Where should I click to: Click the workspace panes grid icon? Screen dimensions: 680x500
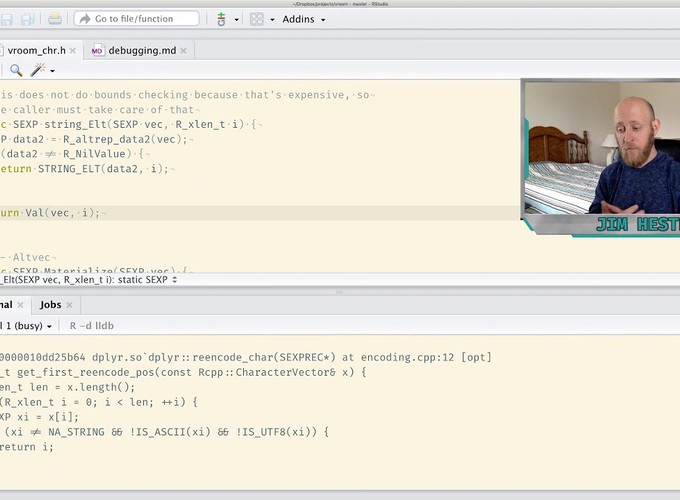(257, 19)
